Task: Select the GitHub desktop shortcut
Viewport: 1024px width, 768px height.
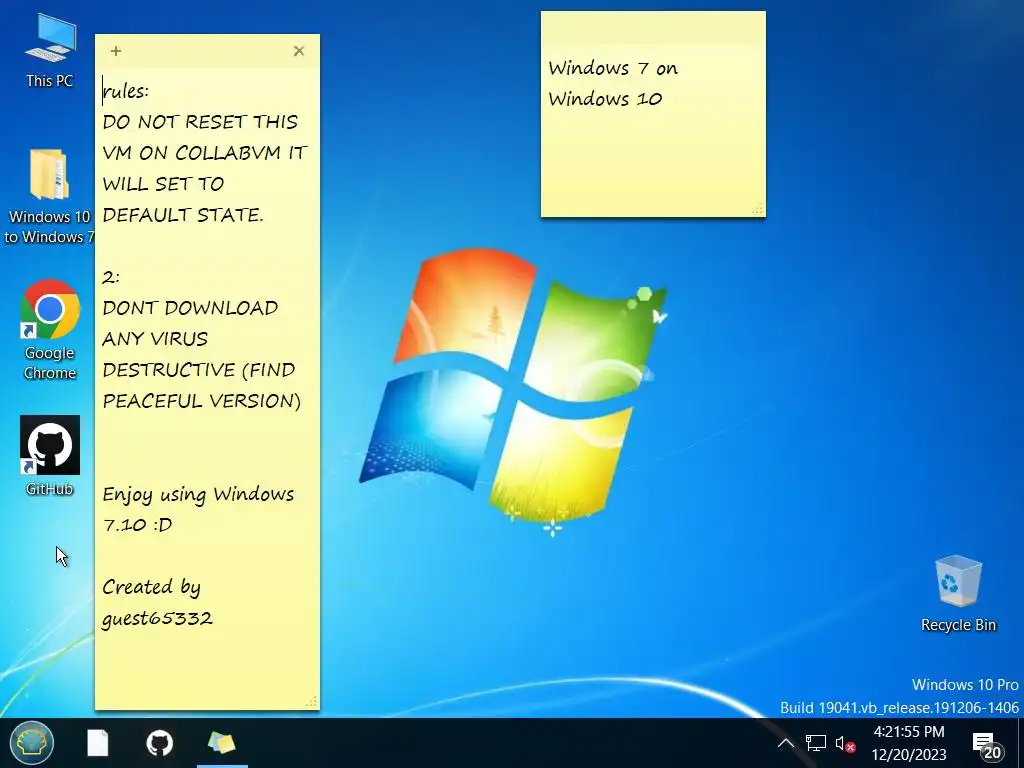Action: 50,455
